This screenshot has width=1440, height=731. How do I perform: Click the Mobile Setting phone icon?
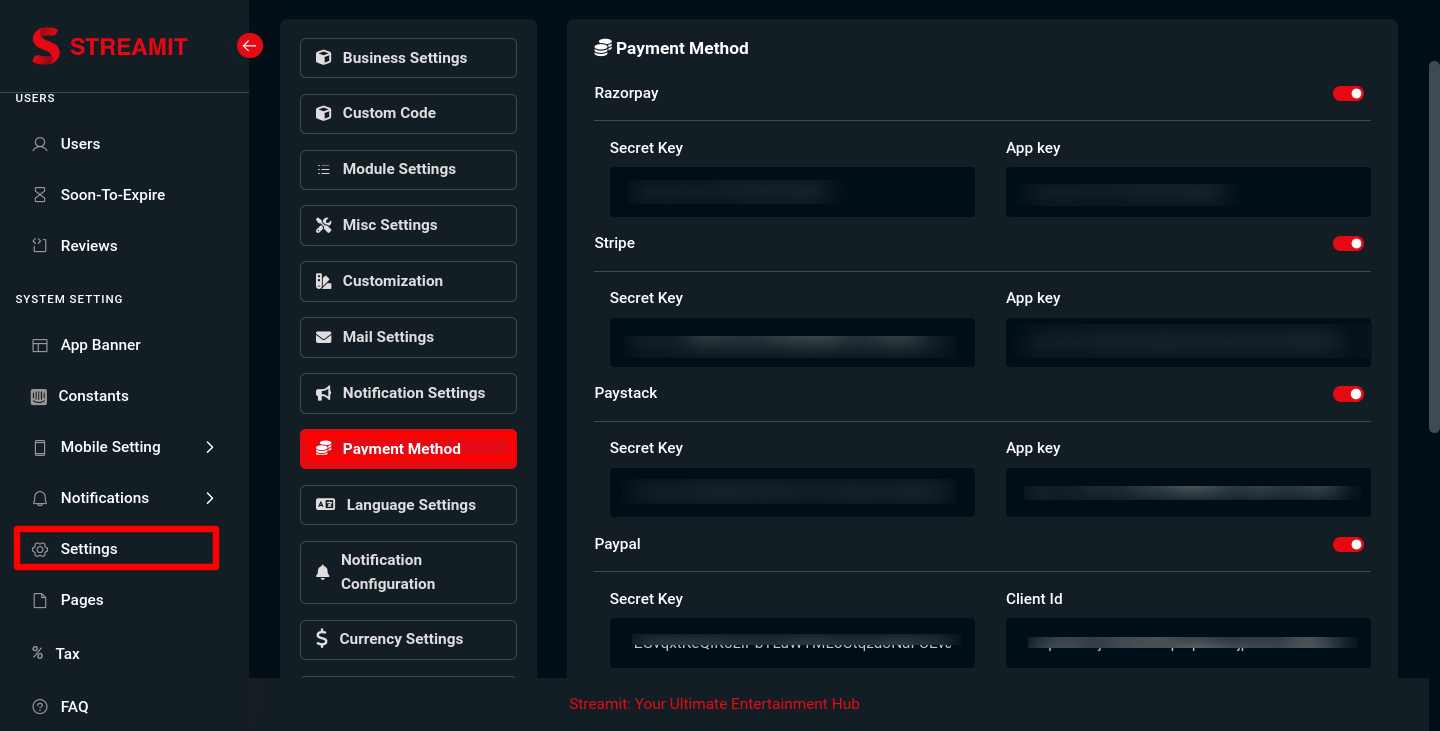(x=40, y=447)
